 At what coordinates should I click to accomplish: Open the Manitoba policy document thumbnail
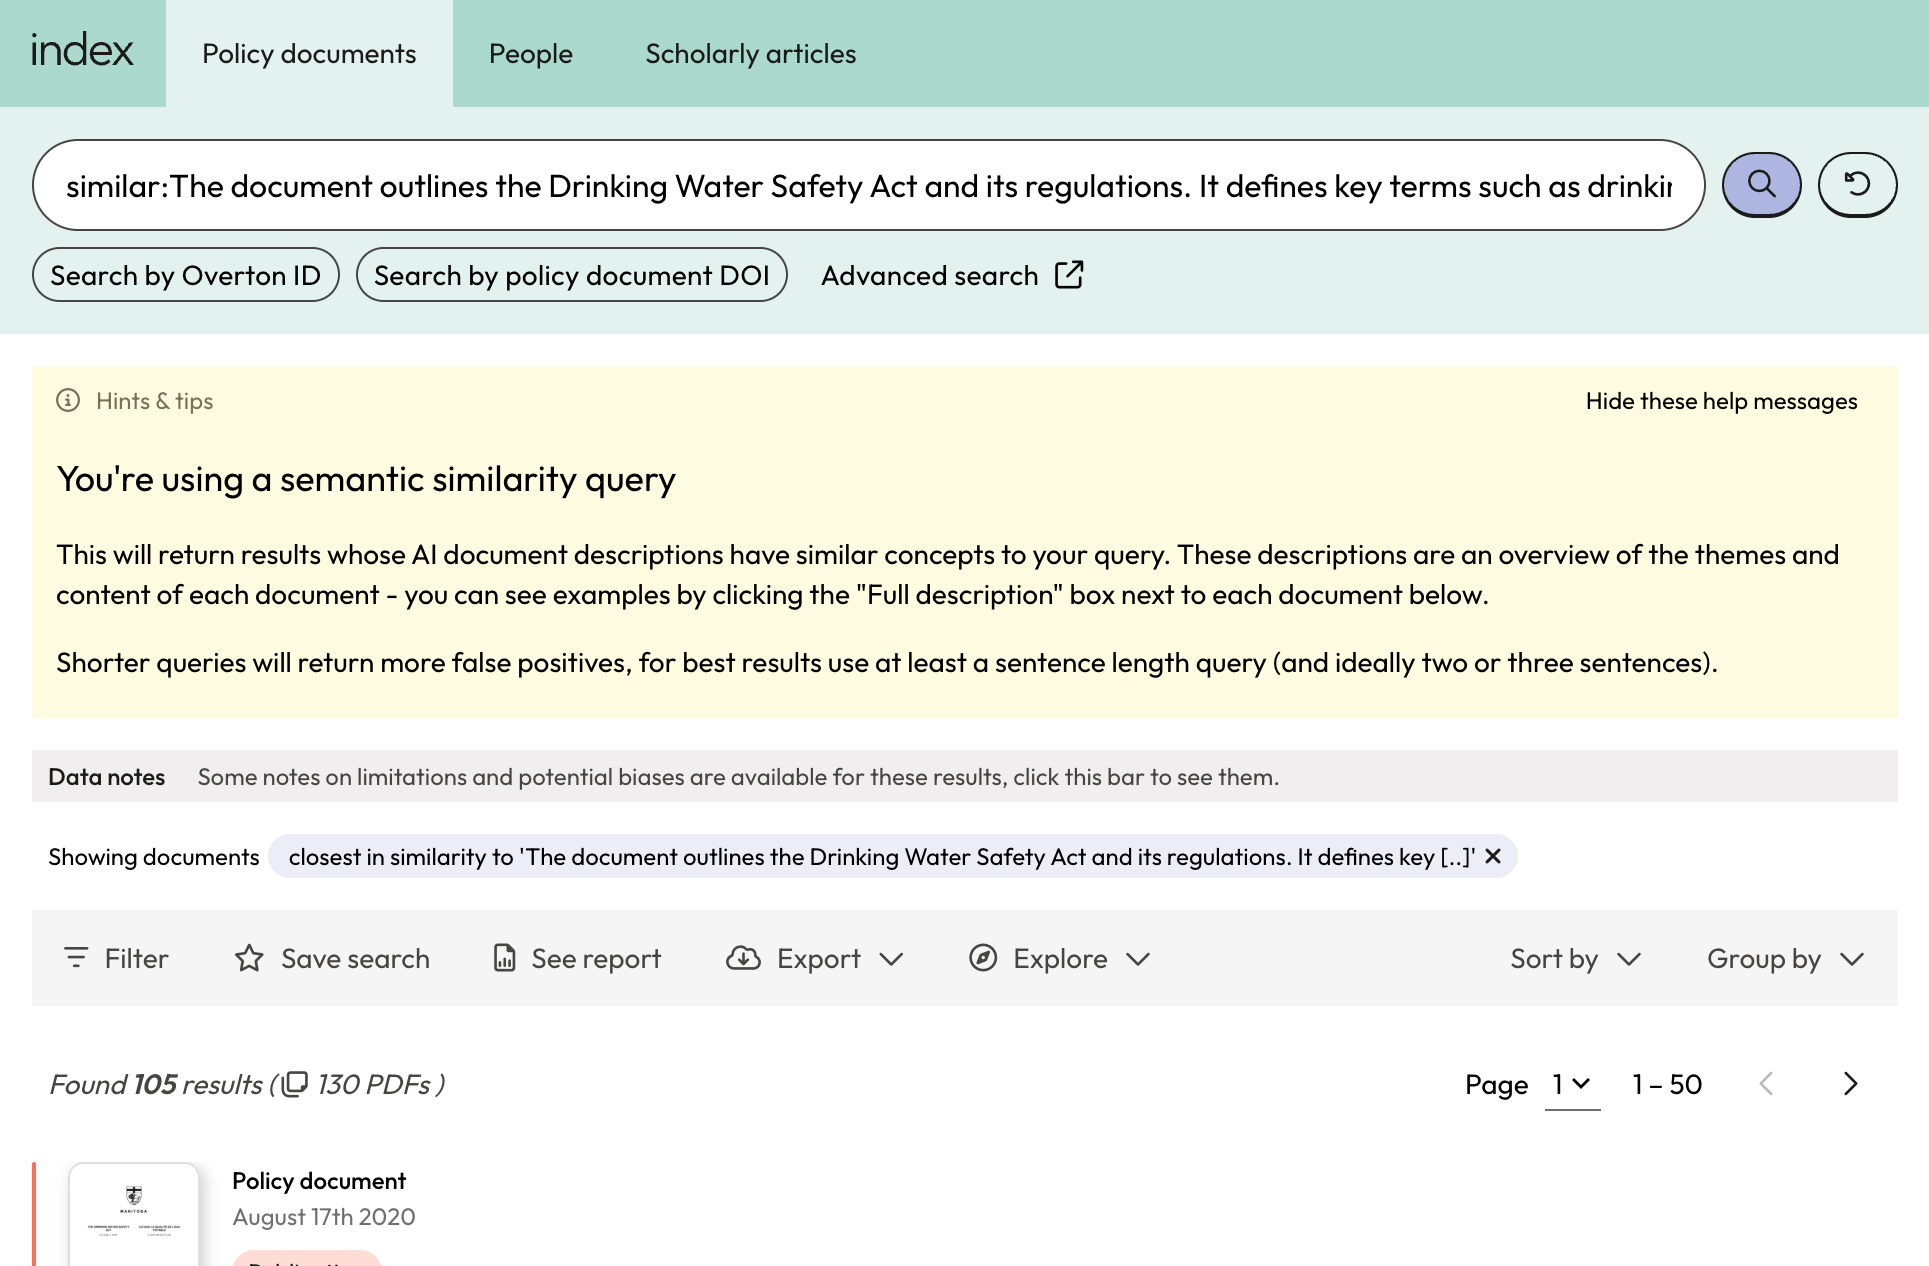(134, 1213)
